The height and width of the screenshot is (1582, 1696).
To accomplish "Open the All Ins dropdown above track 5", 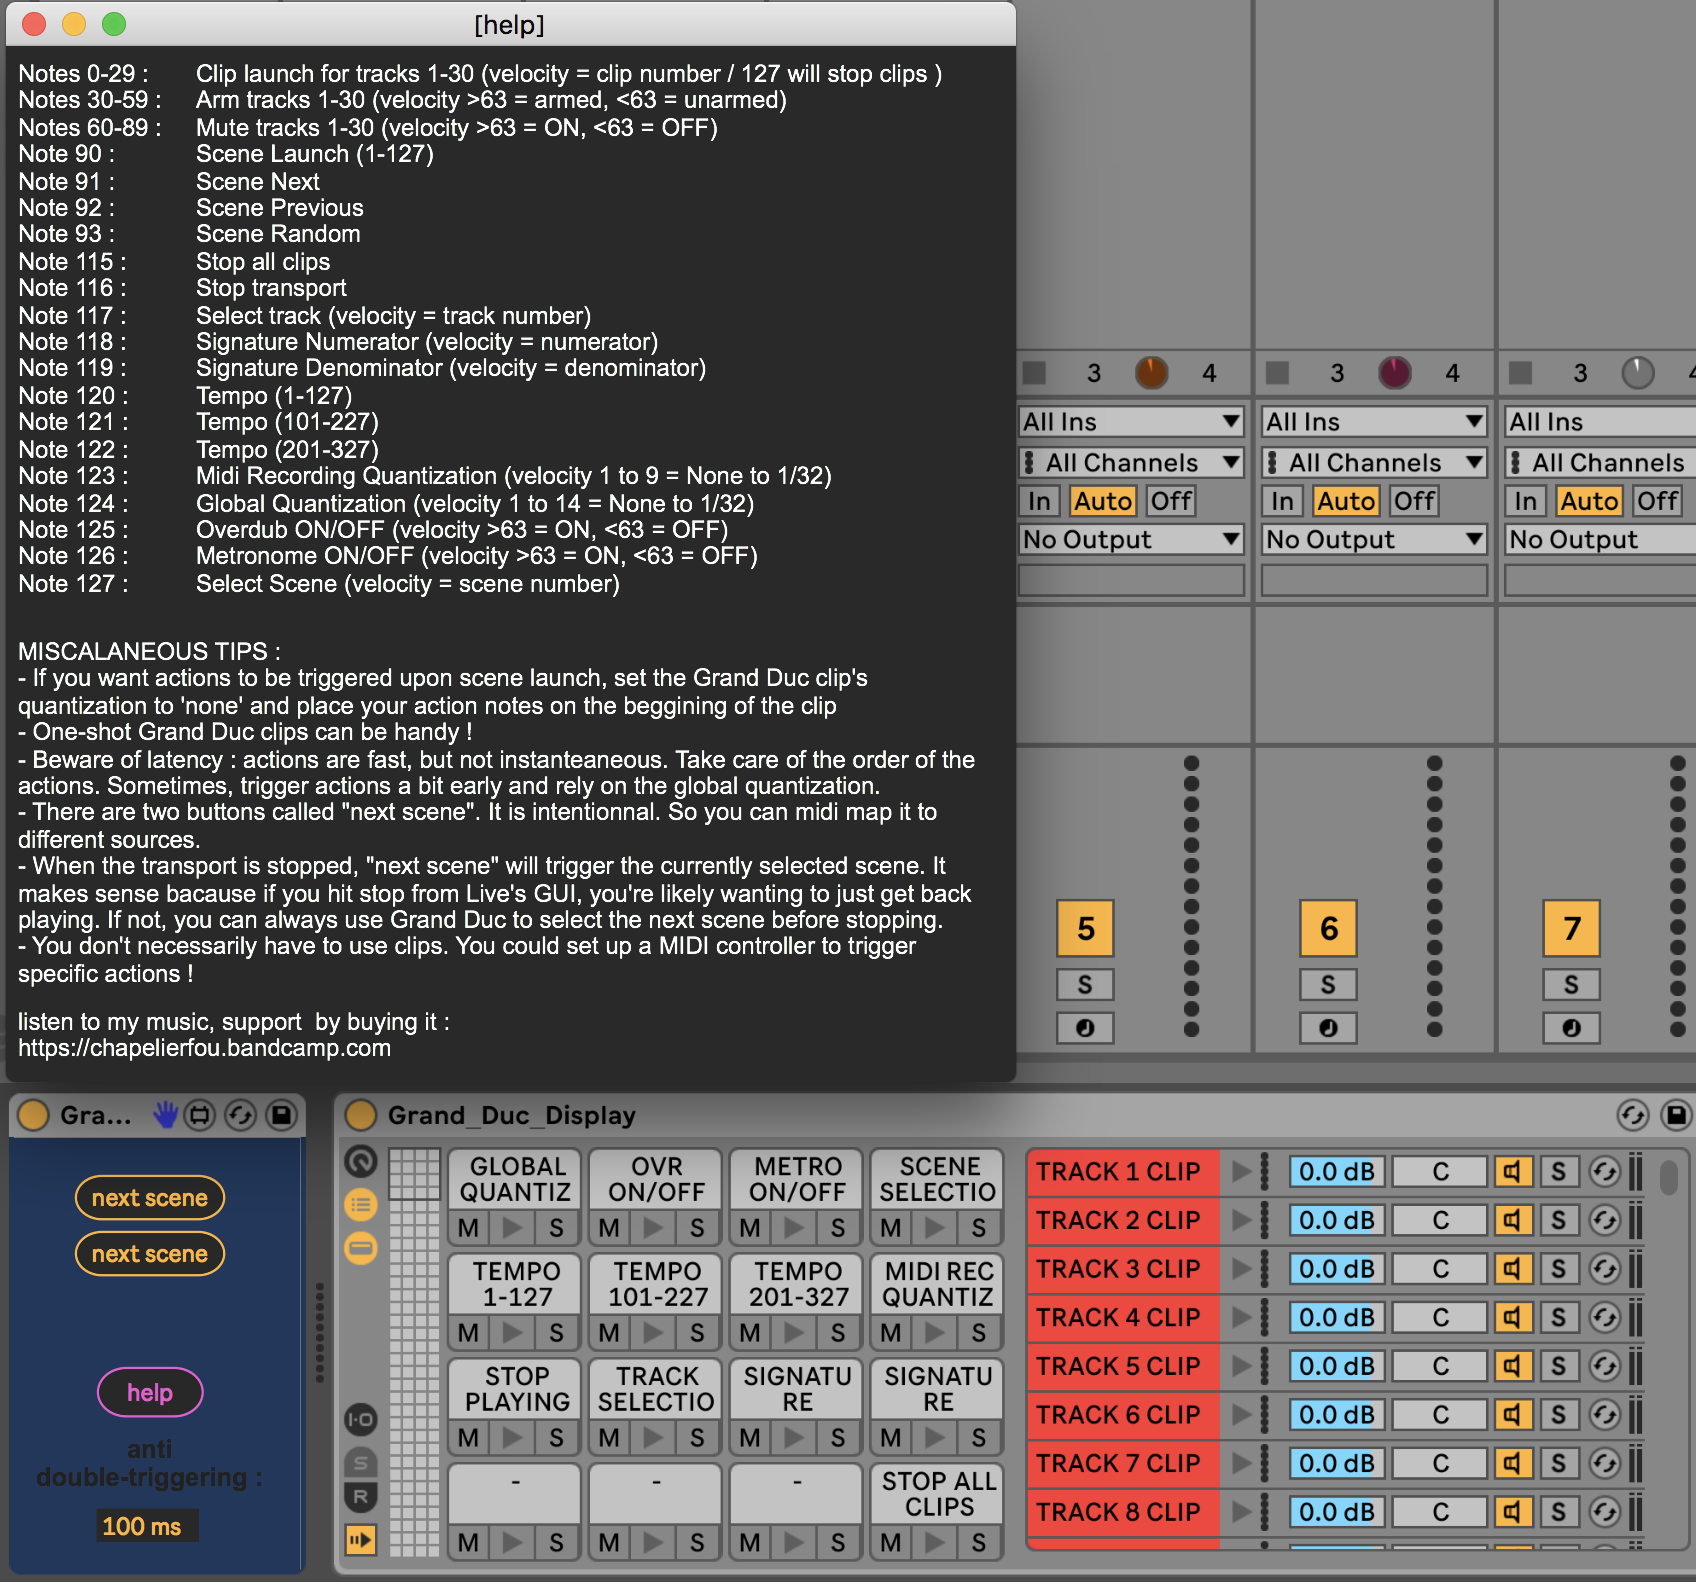I will (1130, 422).
